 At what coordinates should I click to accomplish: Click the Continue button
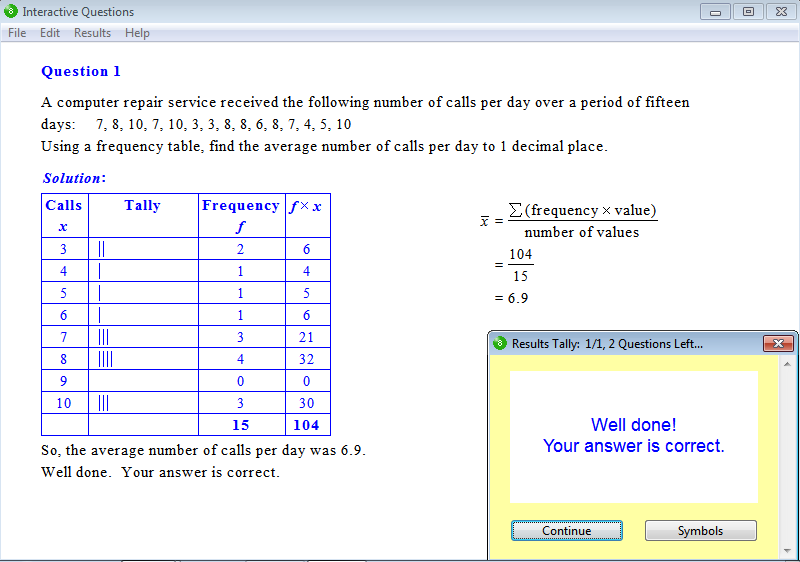click(566, 530)
